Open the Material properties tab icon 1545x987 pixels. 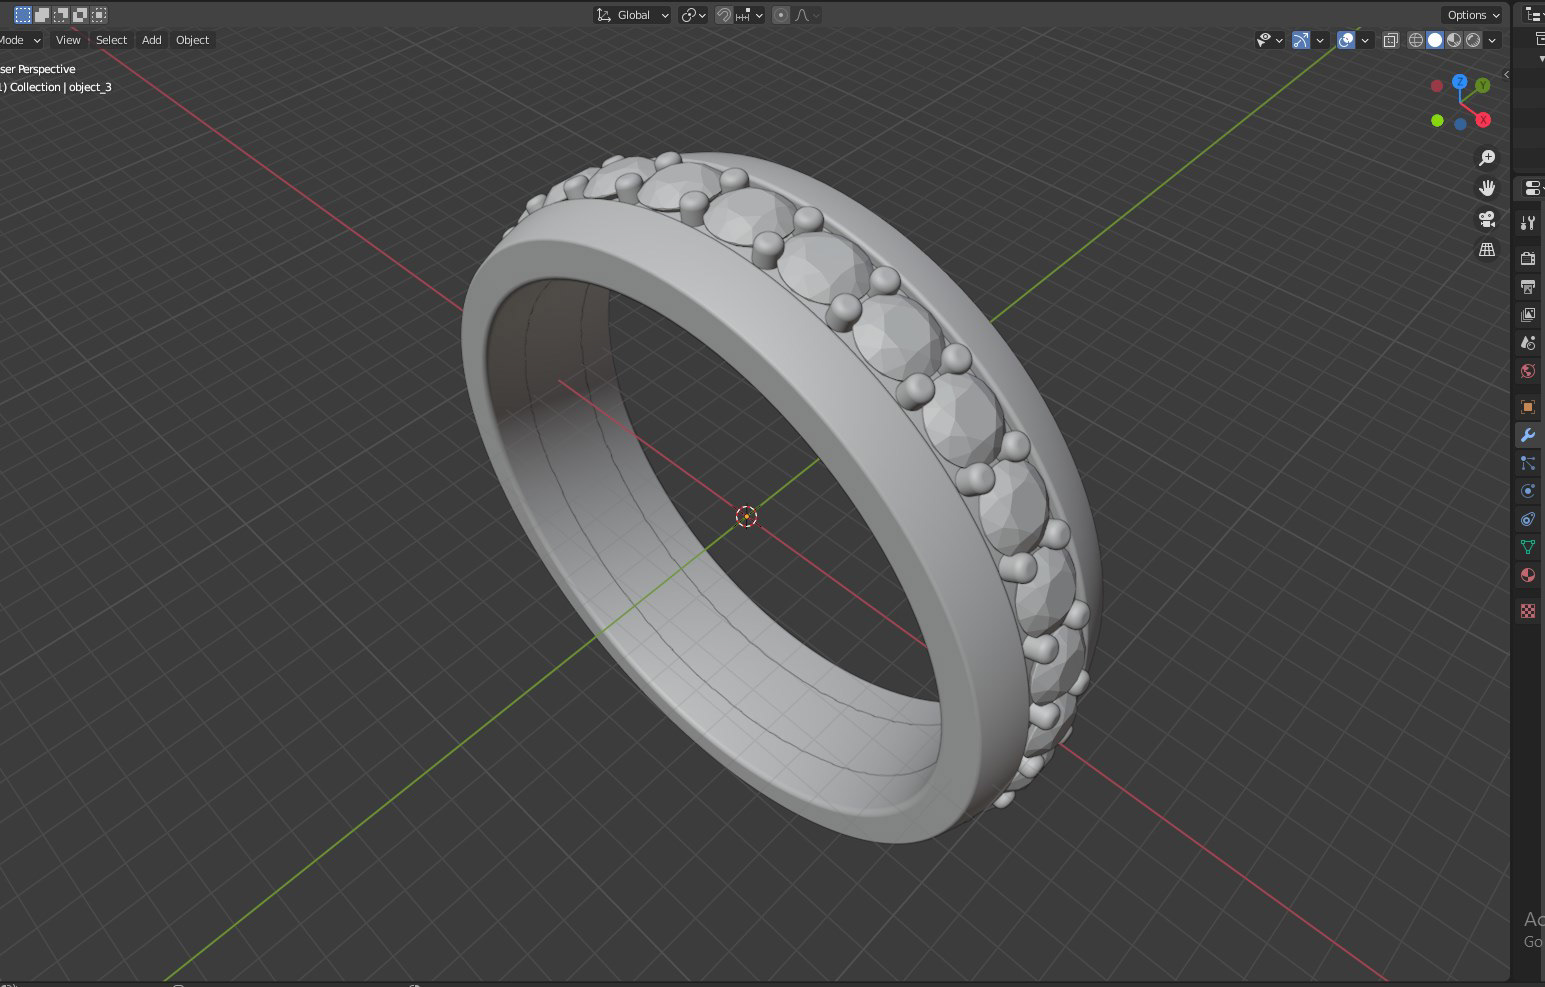click(1527, 575)
